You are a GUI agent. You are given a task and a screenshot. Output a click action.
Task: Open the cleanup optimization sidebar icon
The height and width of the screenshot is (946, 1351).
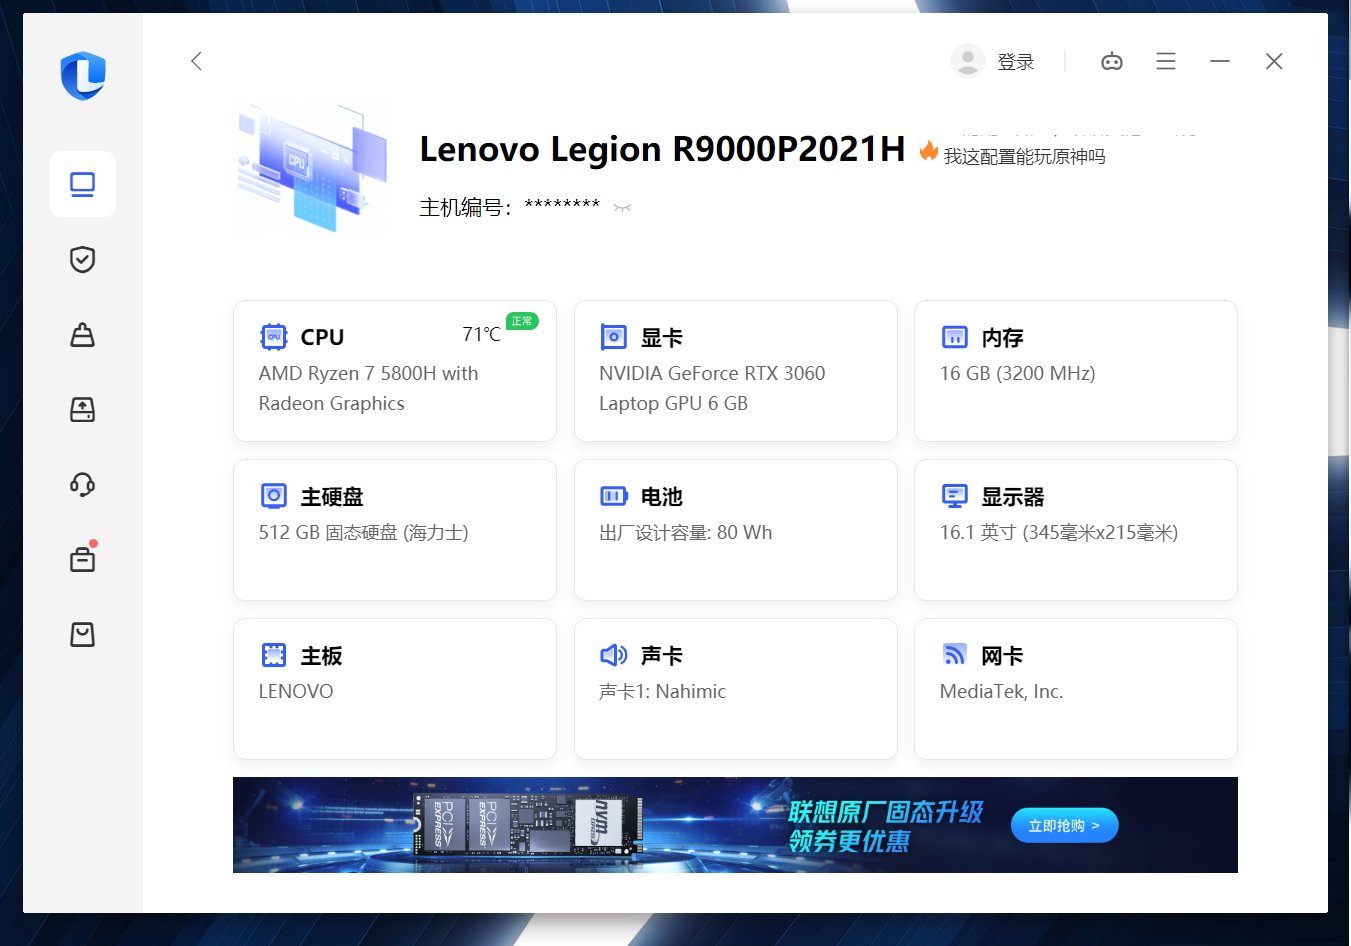point(83,334)
